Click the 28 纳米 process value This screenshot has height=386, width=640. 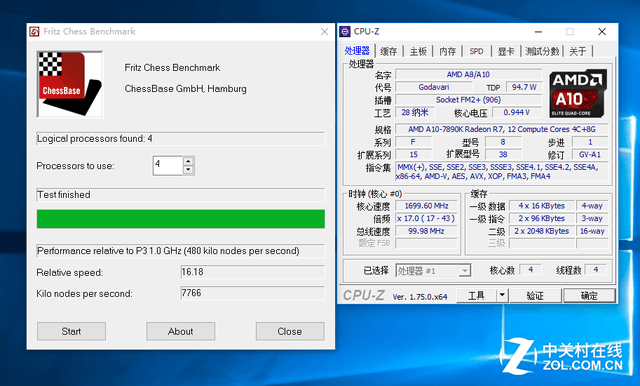415,113
